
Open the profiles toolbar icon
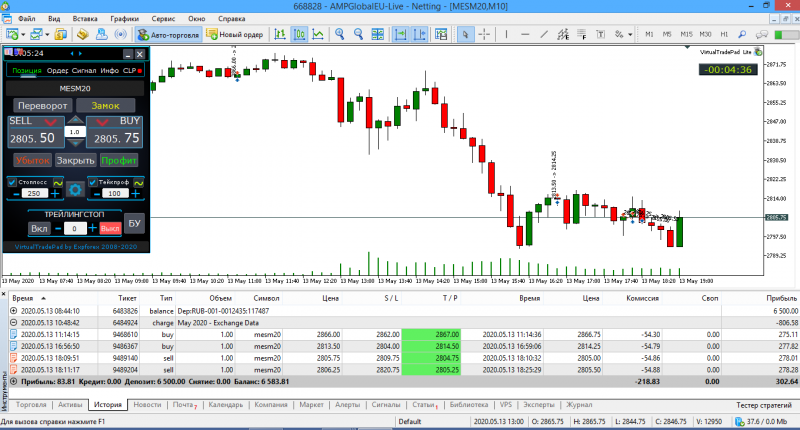36,34
